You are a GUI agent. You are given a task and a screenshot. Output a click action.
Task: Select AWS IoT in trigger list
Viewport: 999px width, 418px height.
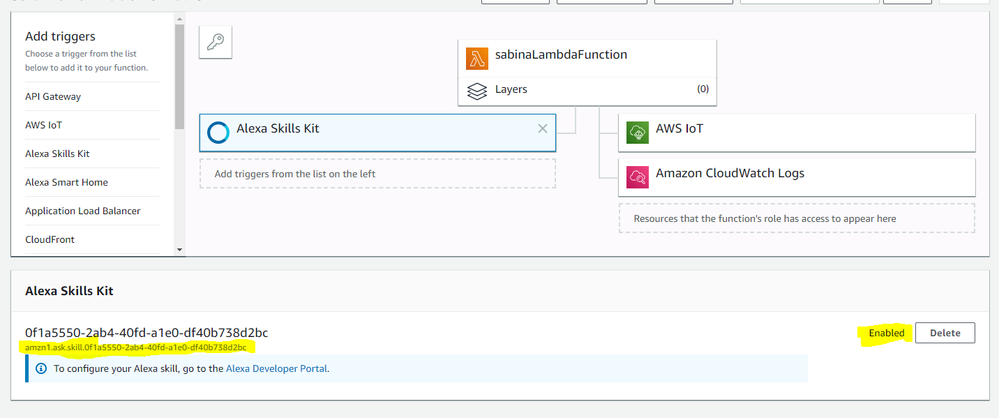pyautogui.click(x=45, y=125)
